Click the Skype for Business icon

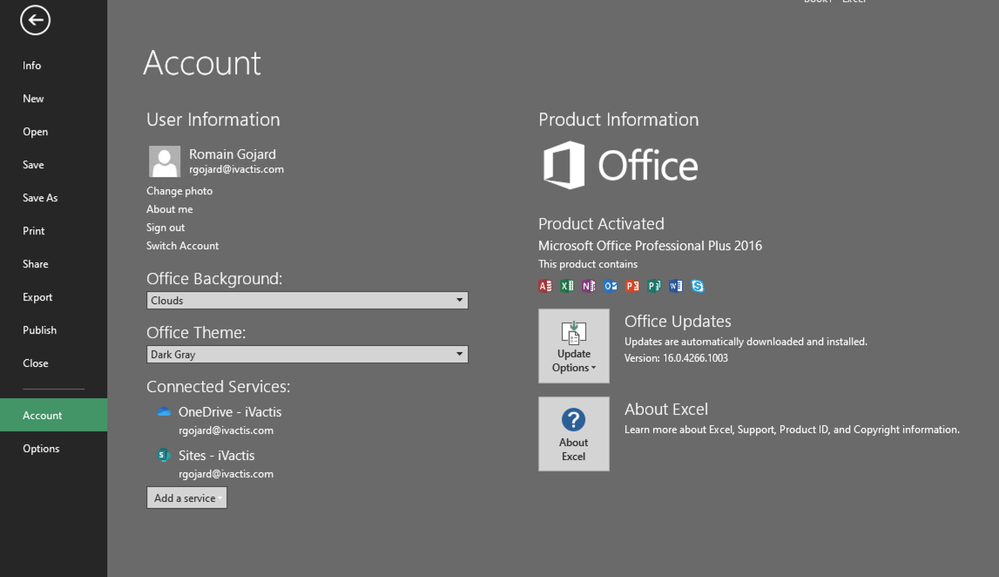pos(698,286)
